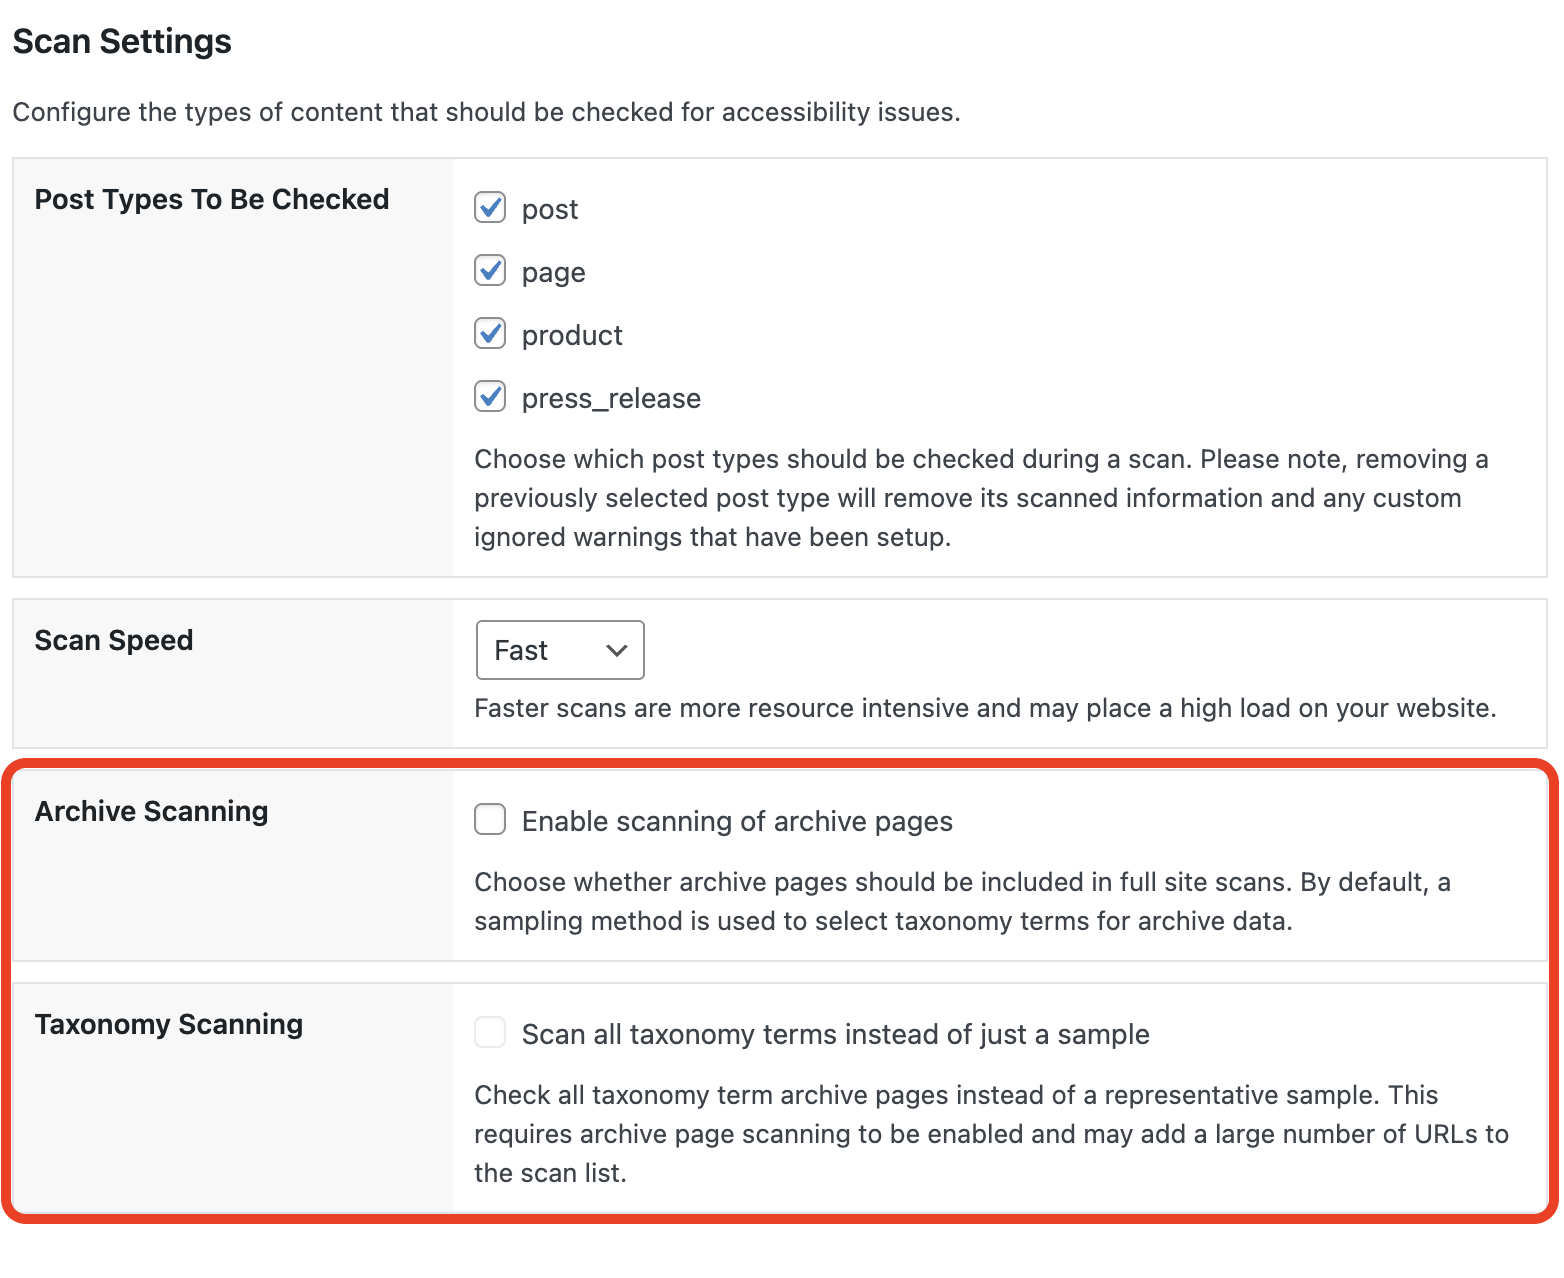Re-enable the post type checkbox
The height and width of the screenshot is (1278, 1564).
(x=490, y=208)
